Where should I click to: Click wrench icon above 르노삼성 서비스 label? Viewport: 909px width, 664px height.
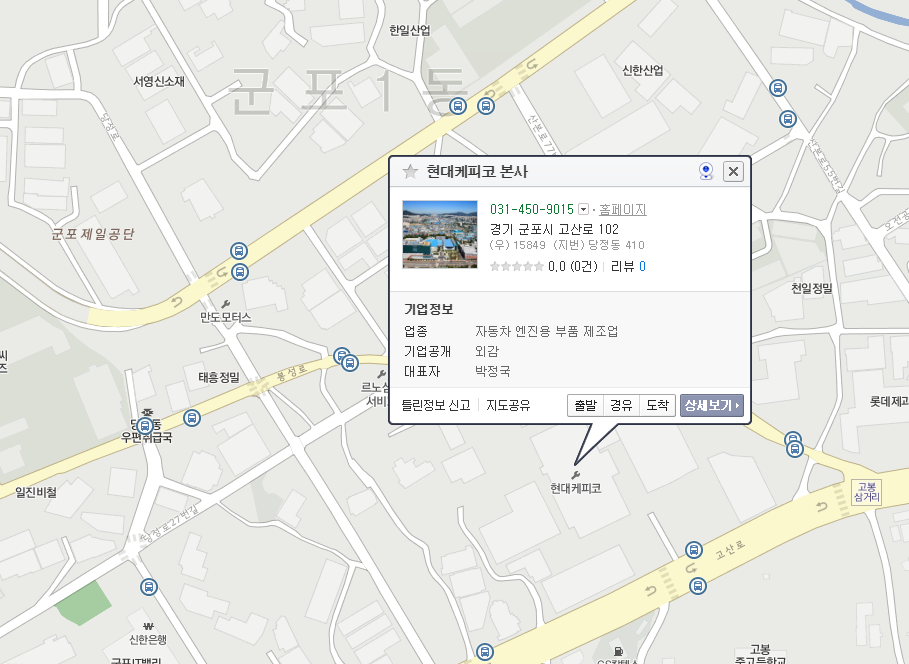[x=381, y=375]
